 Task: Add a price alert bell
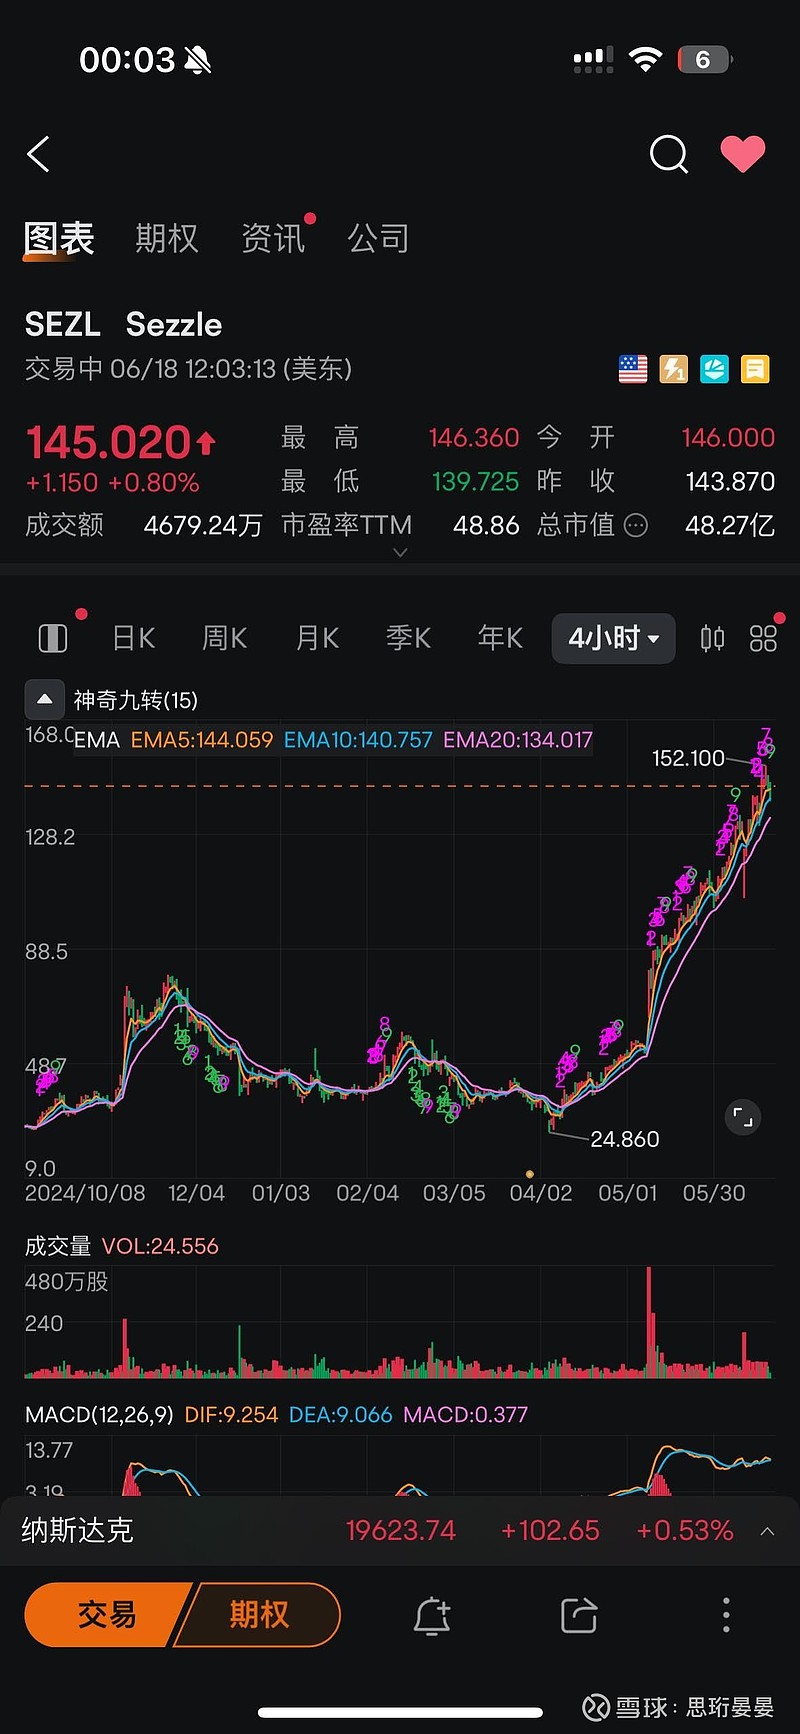[x=432, y=1615]
